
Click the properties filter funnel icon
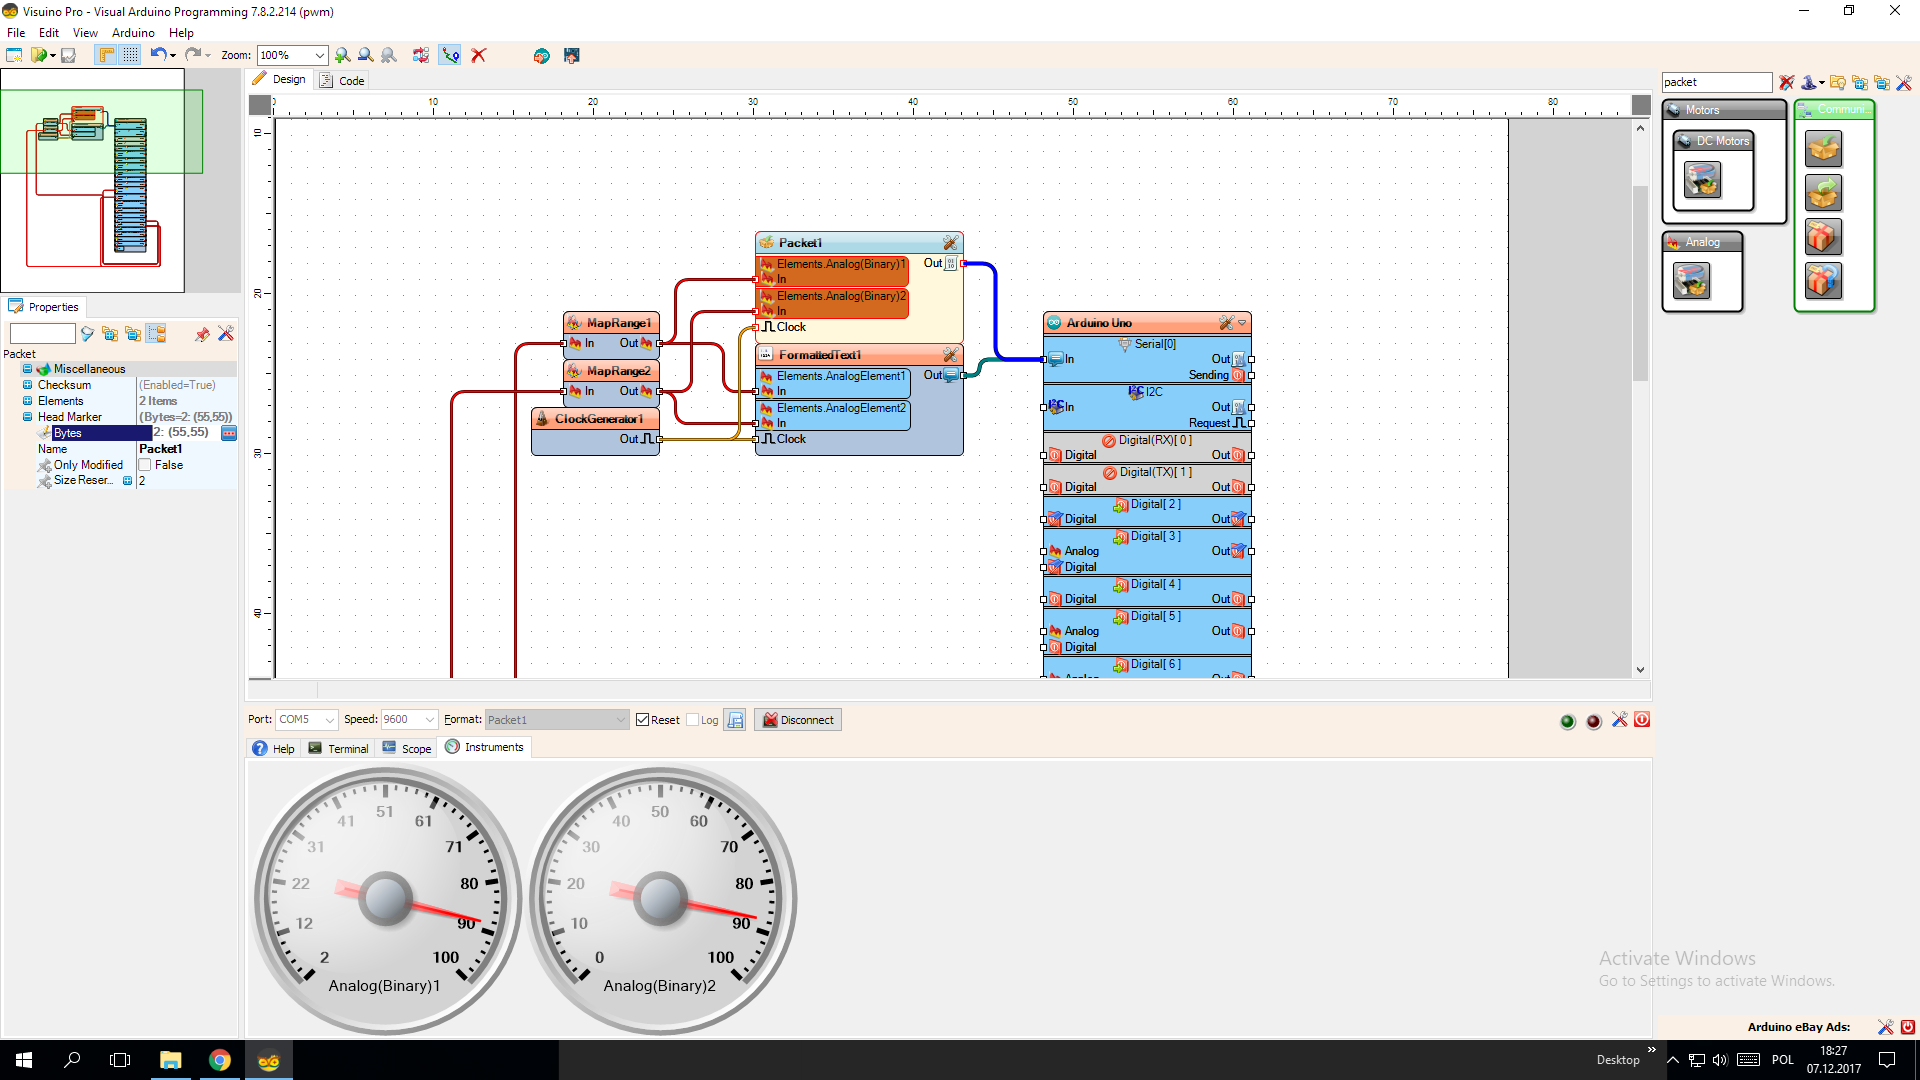88,334
